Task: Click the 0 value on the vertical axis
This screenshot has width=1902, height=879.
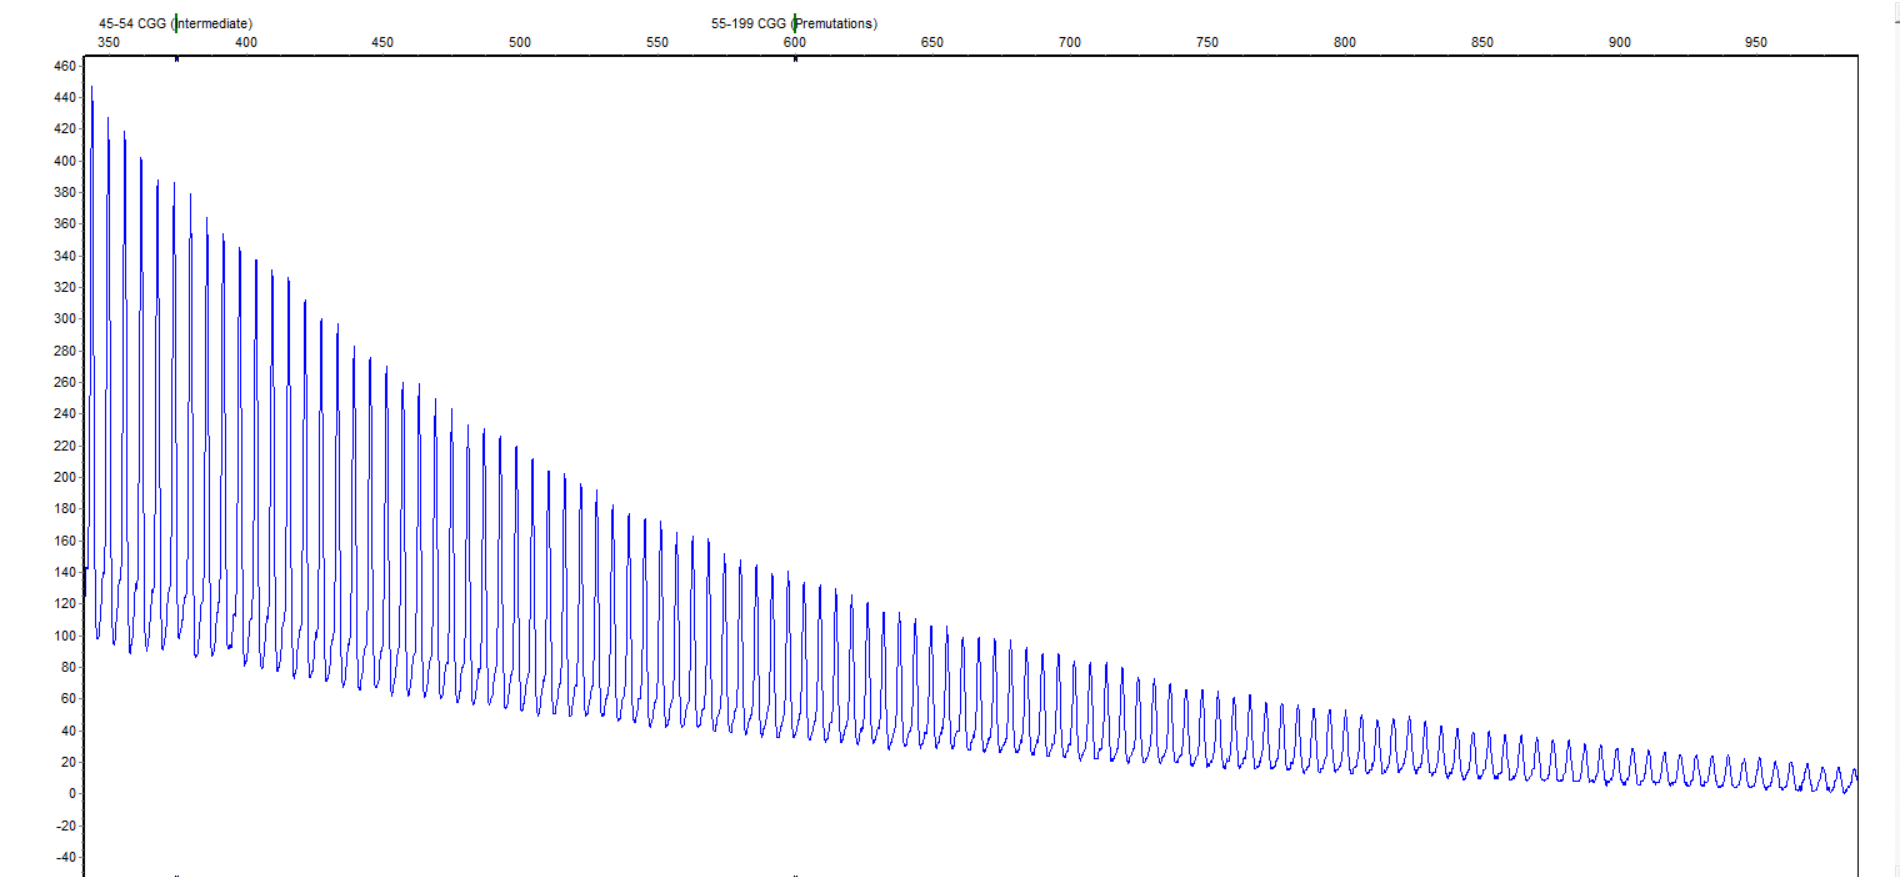Action: (72, 794)
